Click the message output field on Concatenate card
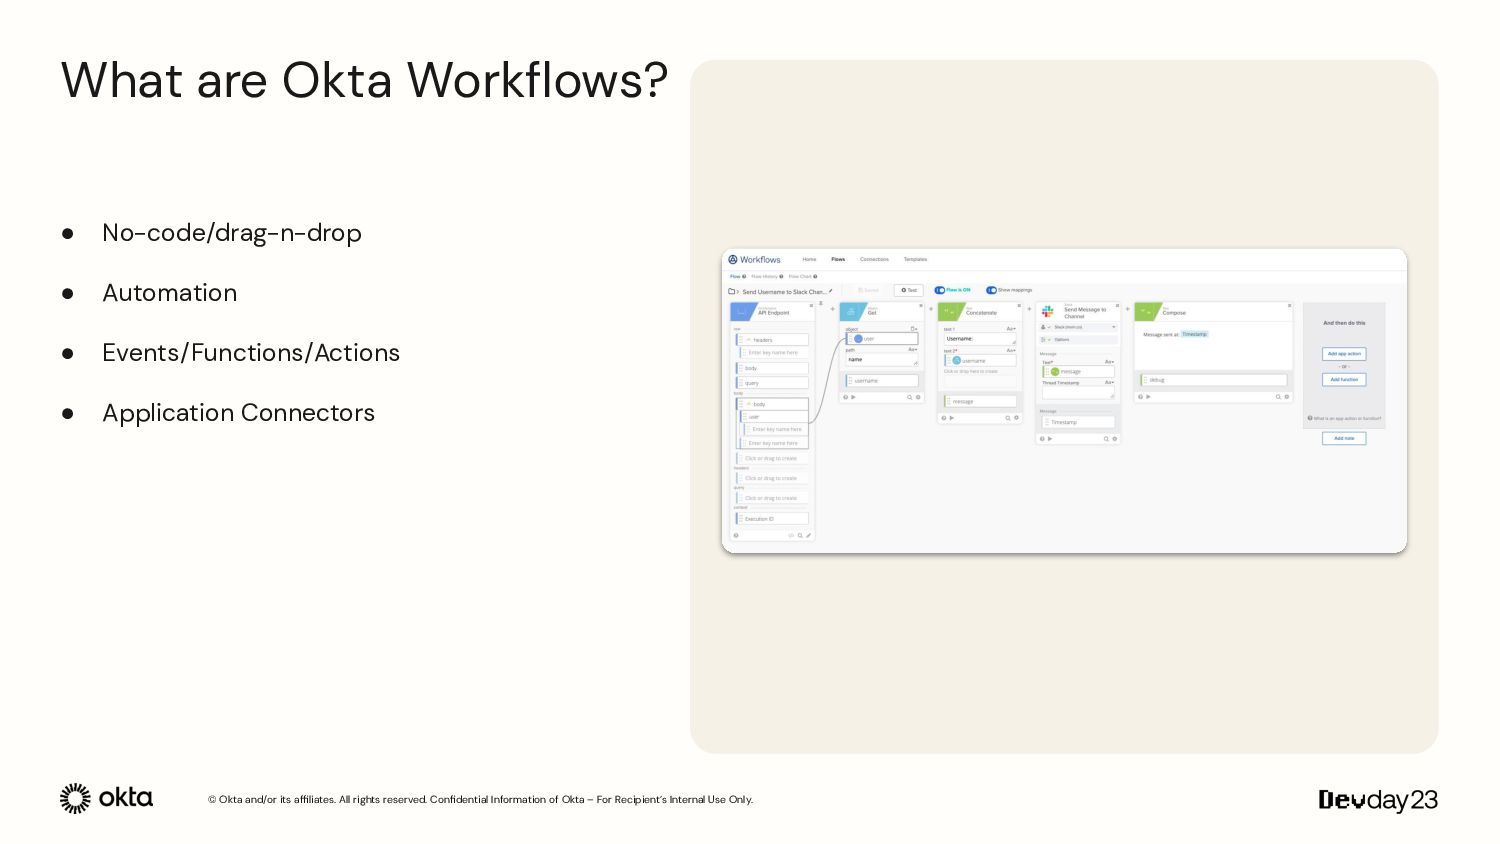Screen dimensions: 1500x844 coord(980,401)
